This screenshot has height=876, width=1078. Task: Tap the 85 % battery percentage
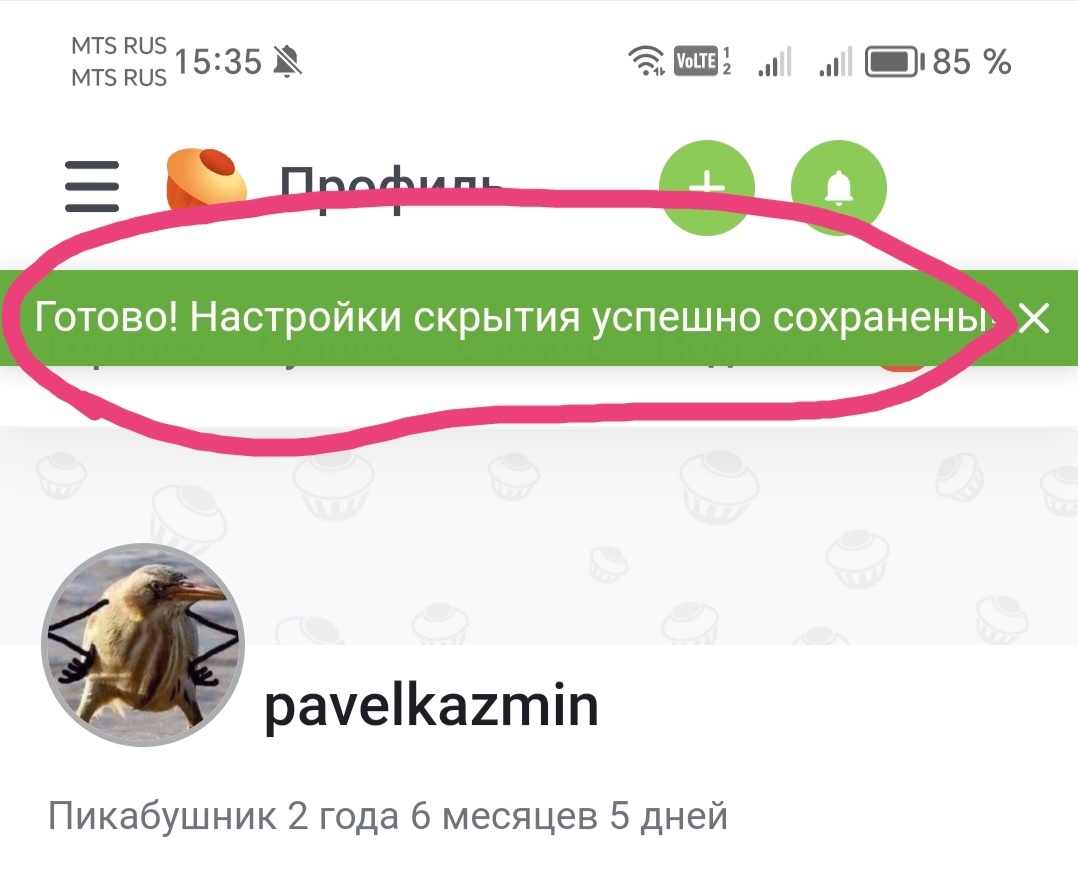(971, 61)
